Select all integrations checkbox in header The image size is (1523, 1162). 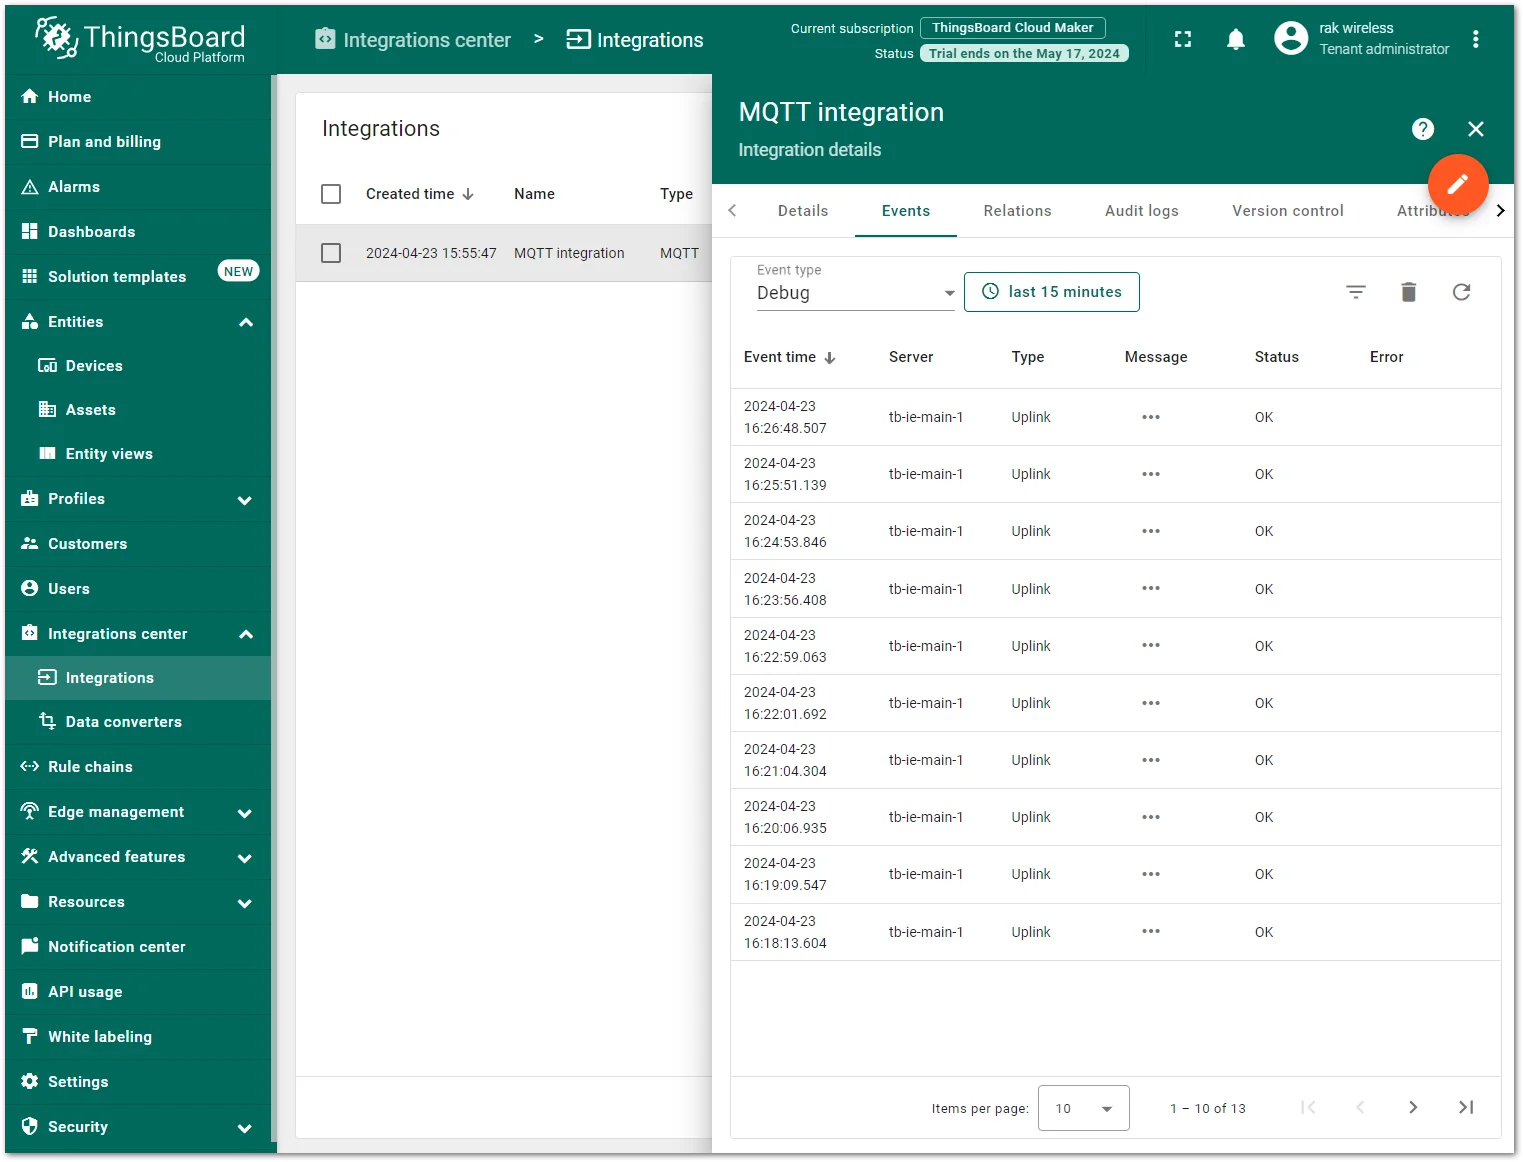[331, 194]
